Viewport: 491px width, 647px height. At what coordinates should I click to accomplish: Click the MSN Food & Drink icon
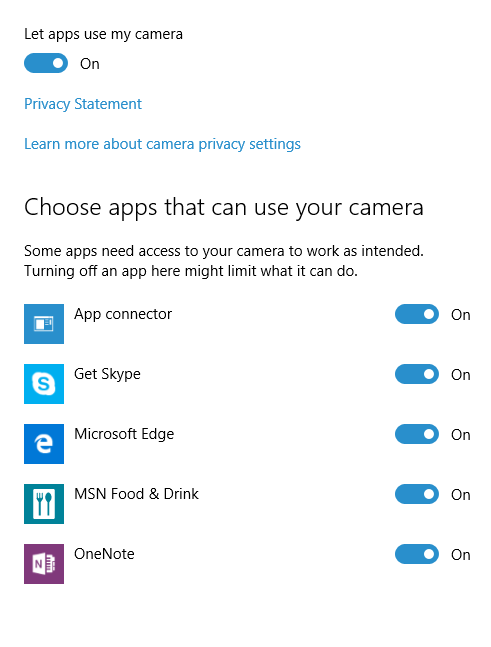(44, 504)
